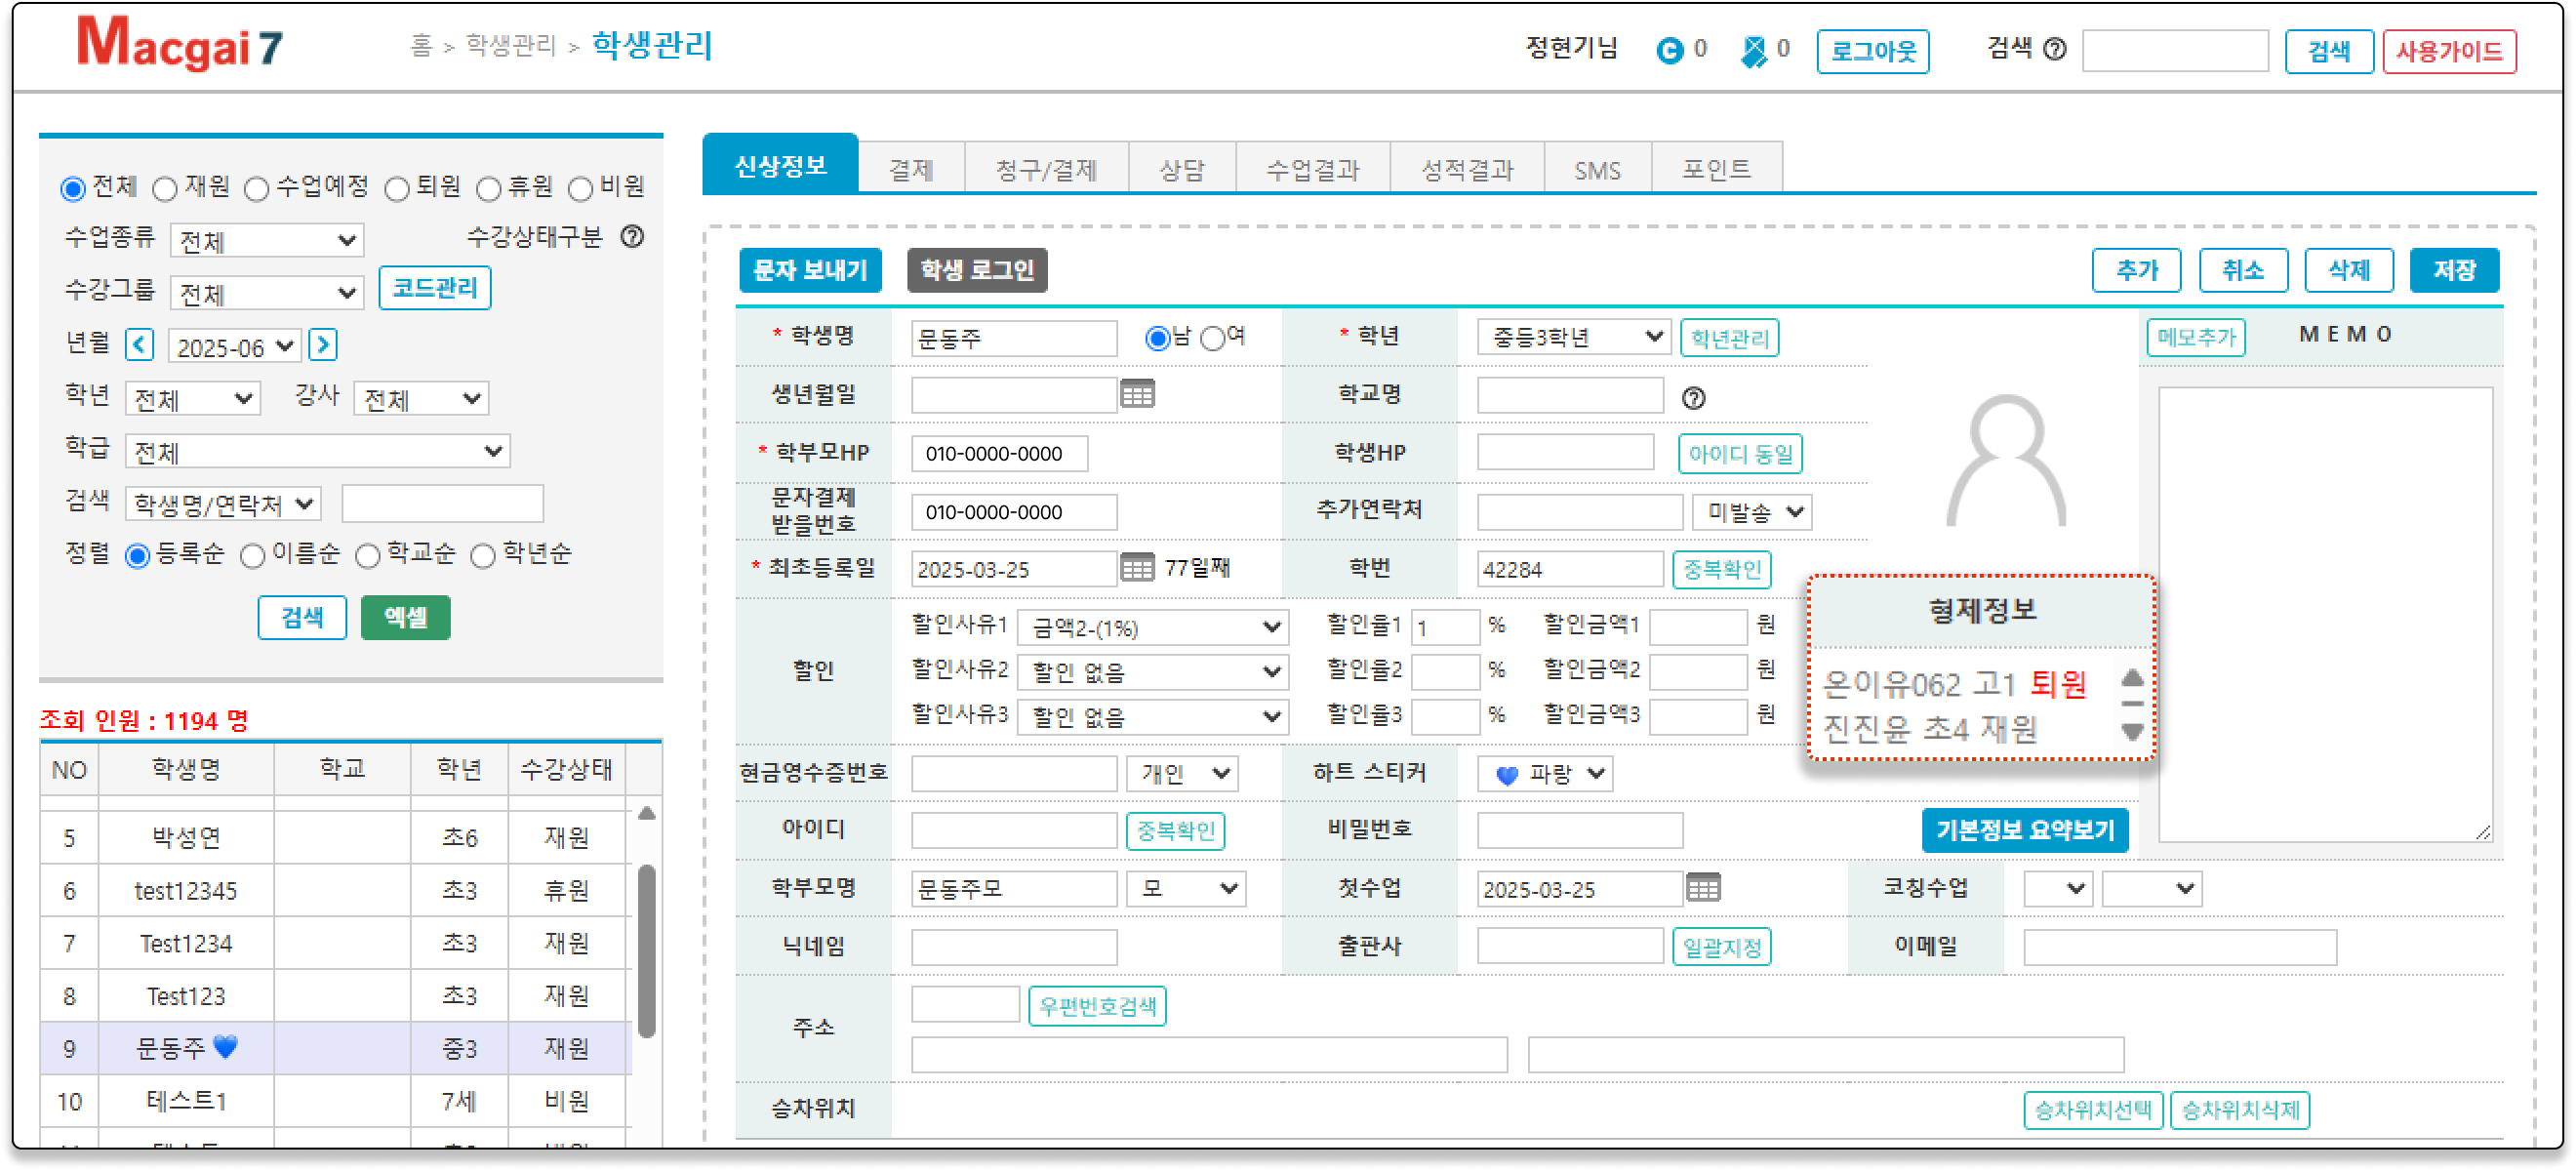2576x1171 pixels.
Task: Click the 저장 save button
Action: tap(2453, 270)
